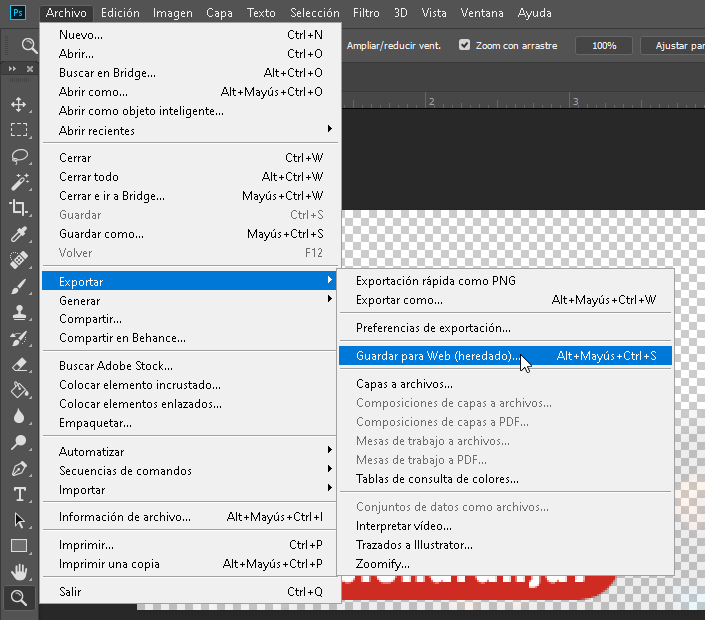Select the Crop tool
705x620 pixels.
click(x=19, y=208)
